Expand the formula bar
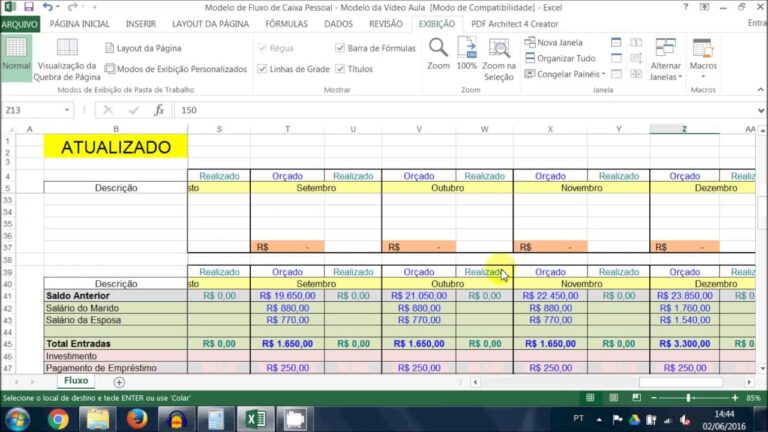This screenshot has width=768, height=432. coord(760,110)
